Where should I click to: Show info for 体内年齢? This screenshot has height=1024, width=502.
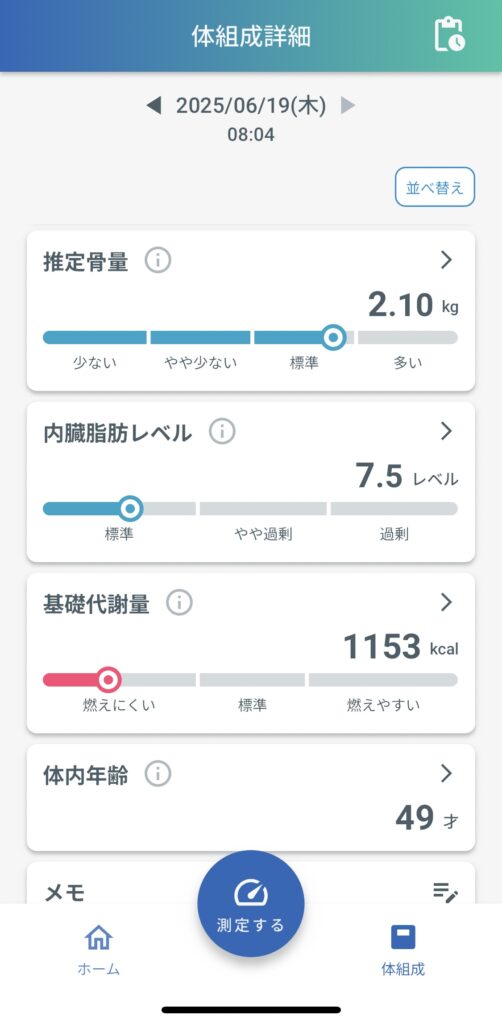[158, 774]
